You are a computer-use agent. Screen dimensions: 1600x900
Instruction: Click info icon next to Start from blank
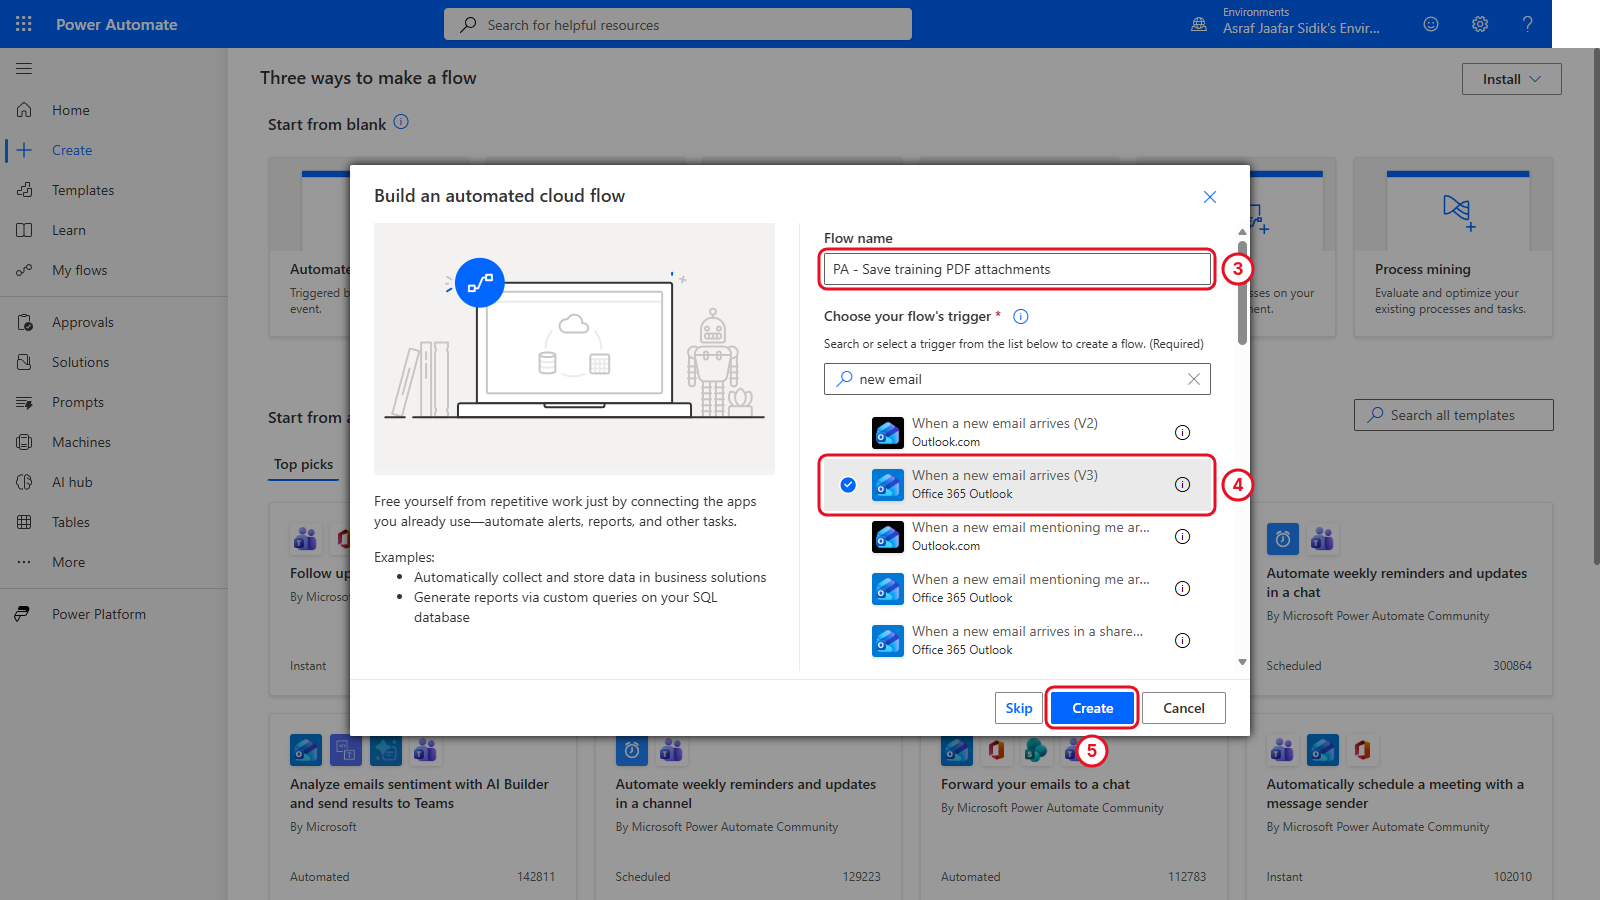coord(401,122)
